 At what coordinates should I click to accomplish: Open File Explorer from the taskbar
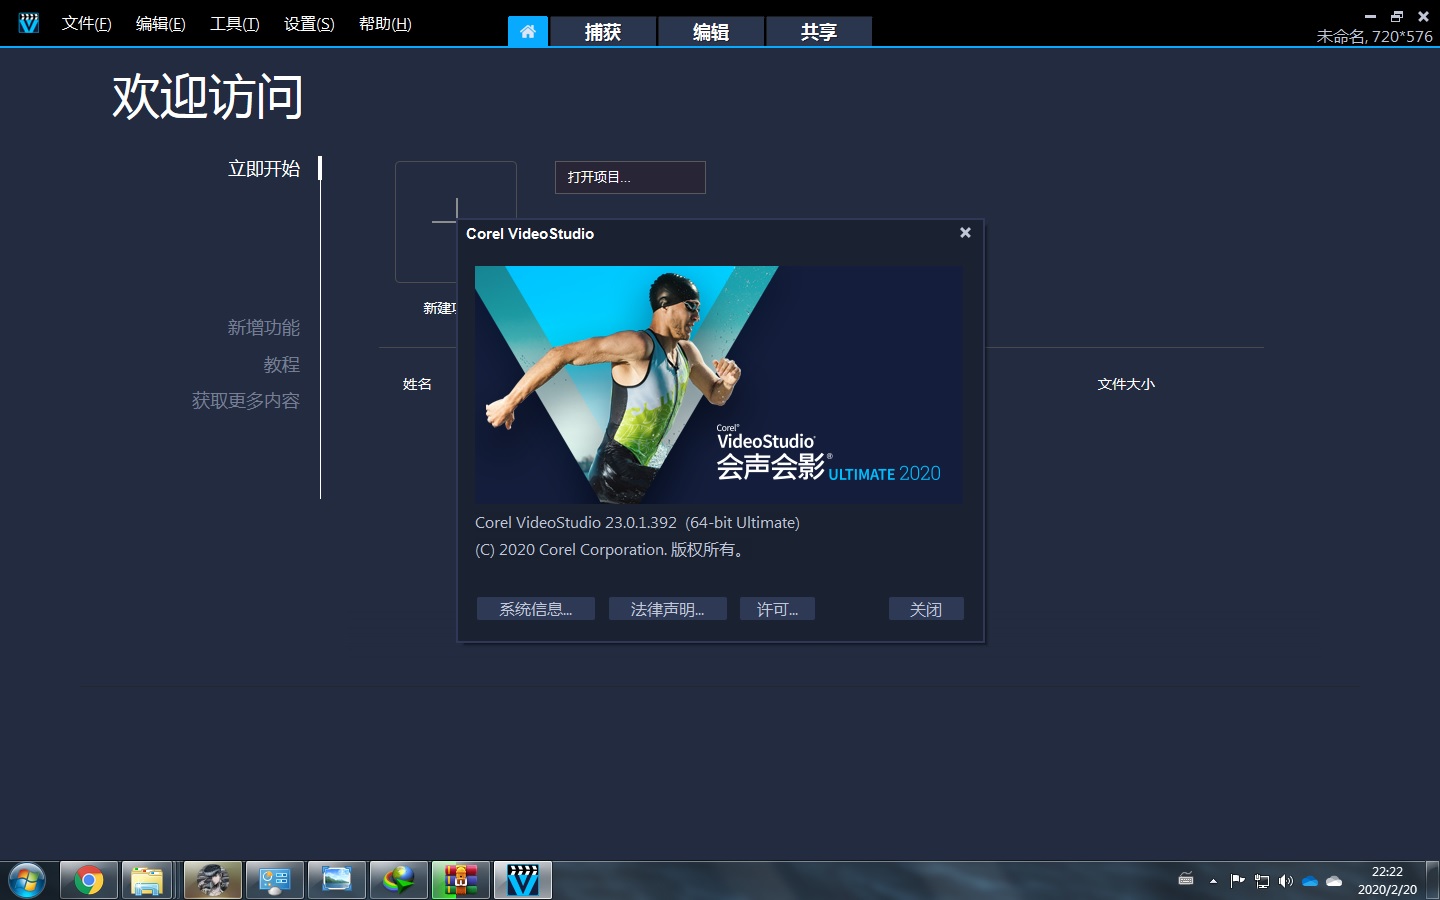[147, 880]
